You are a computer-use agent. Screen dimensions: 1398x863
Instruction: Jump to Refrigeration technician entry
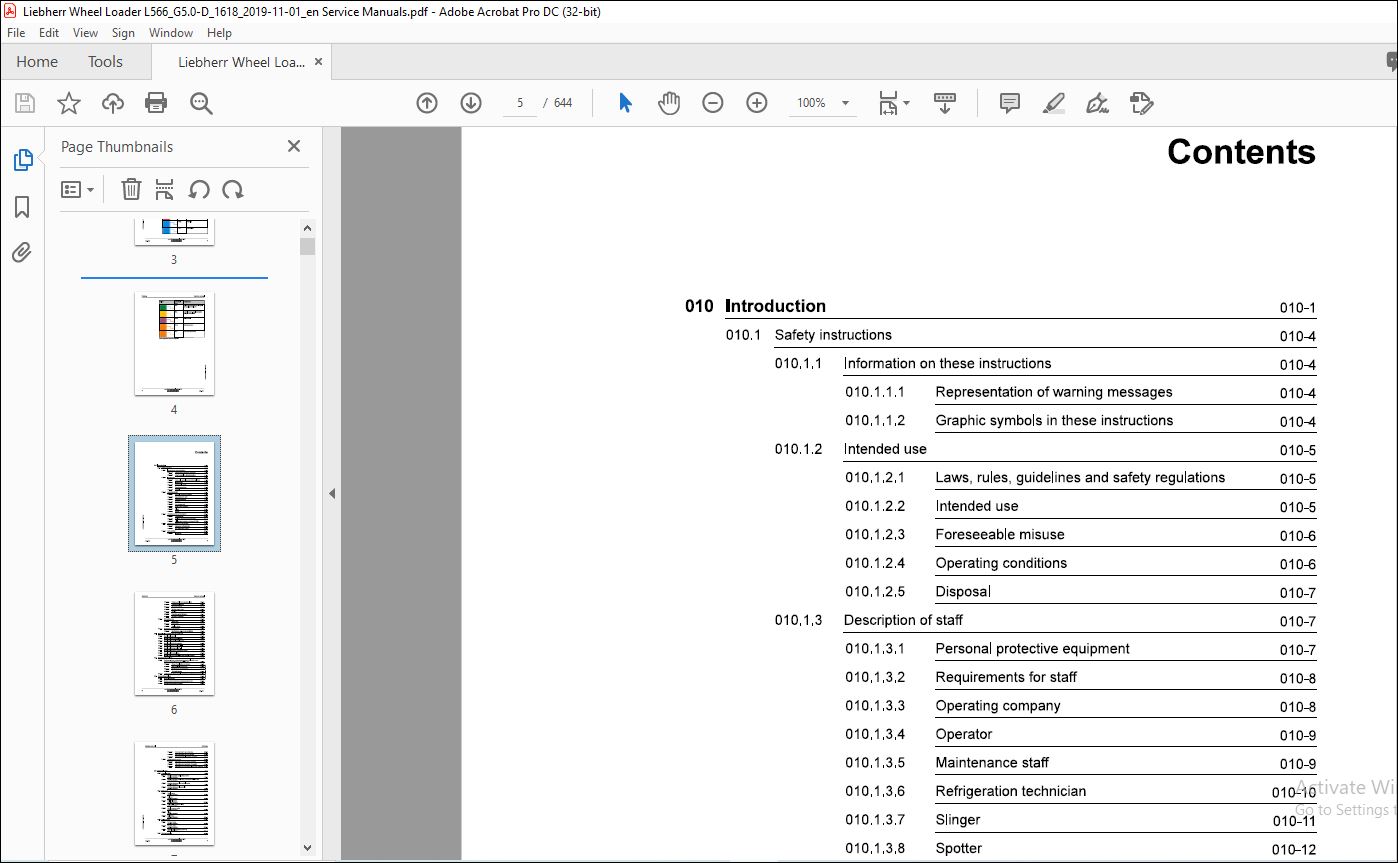click(1011, 791)
